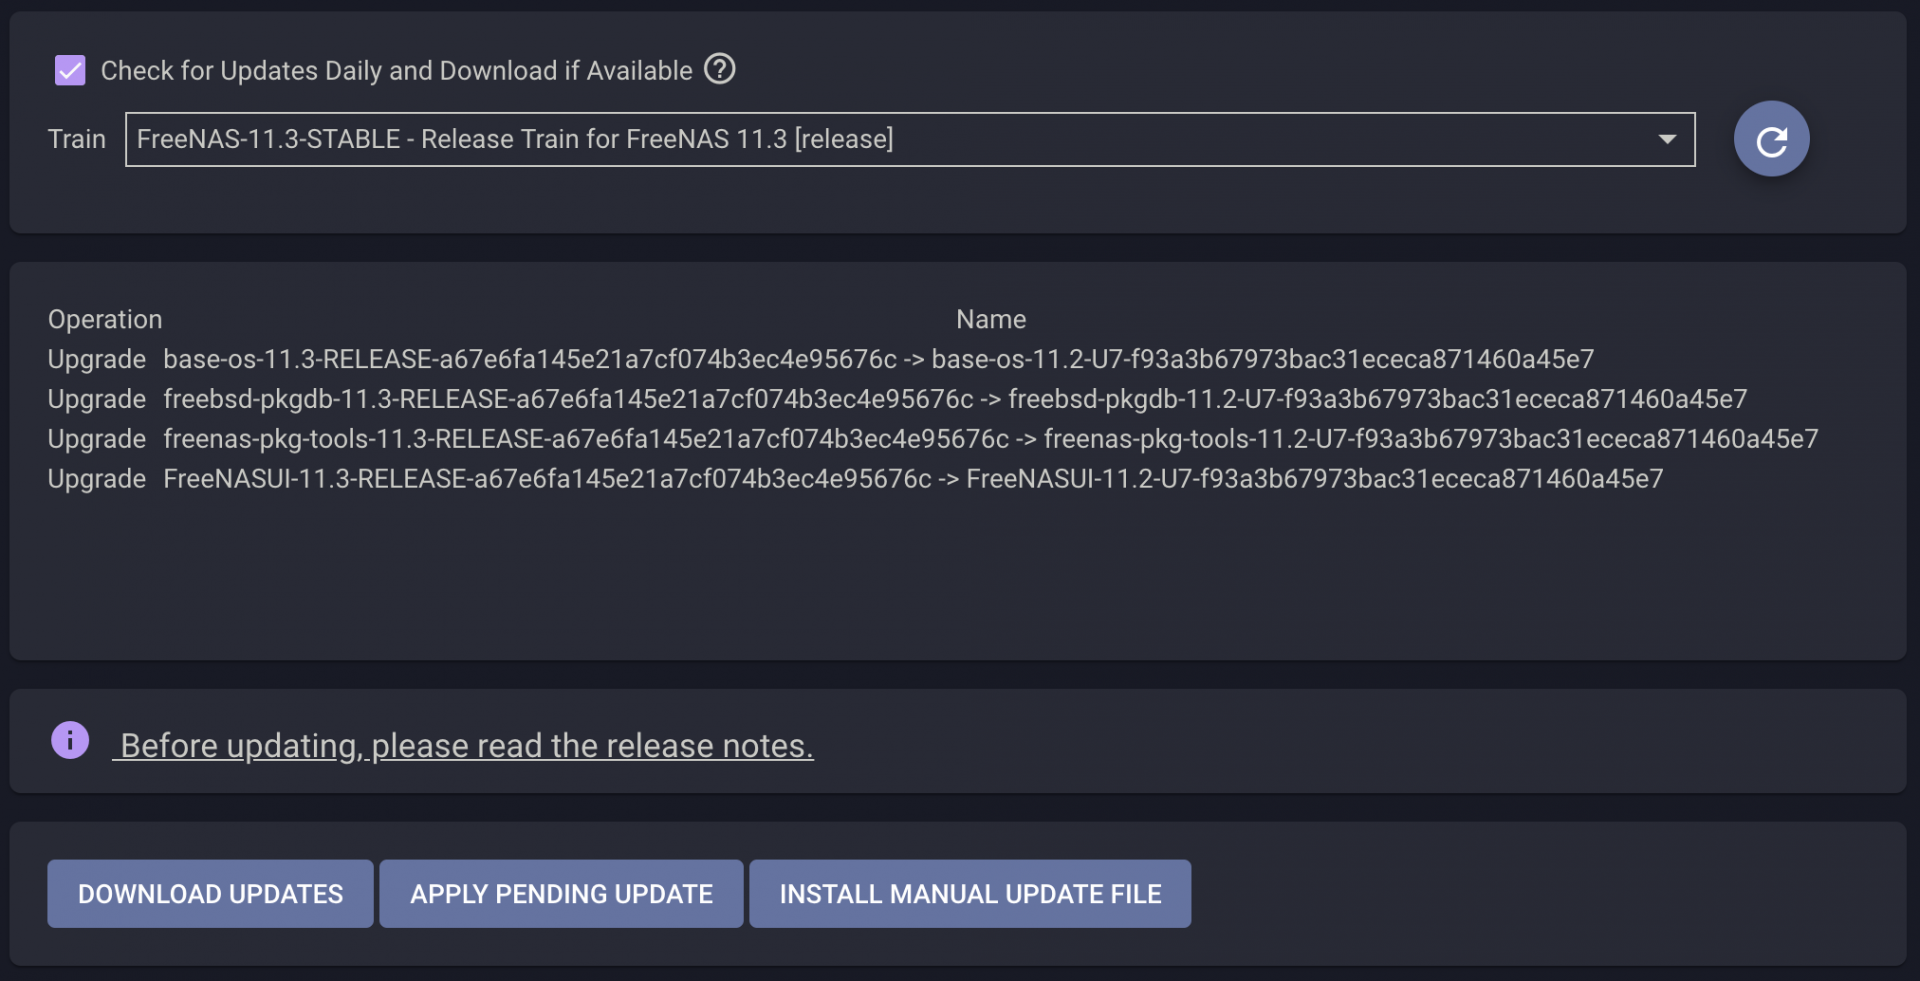Image resolution: width=1920 pixels, height=981 pixels.
Task: Click the Train field label
Action: click(77, 139)
